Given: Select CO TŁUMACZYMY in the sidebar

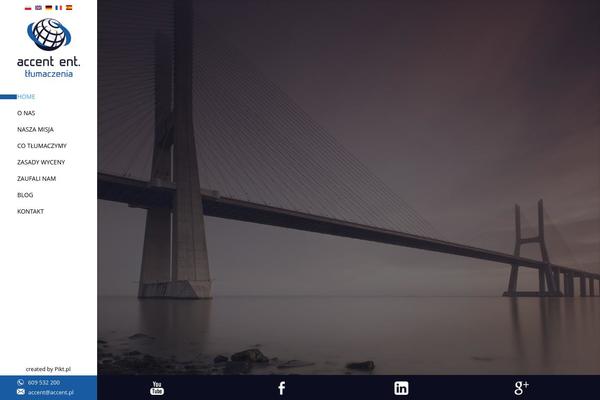Looking at the screenshot, I should coord(41,146).
